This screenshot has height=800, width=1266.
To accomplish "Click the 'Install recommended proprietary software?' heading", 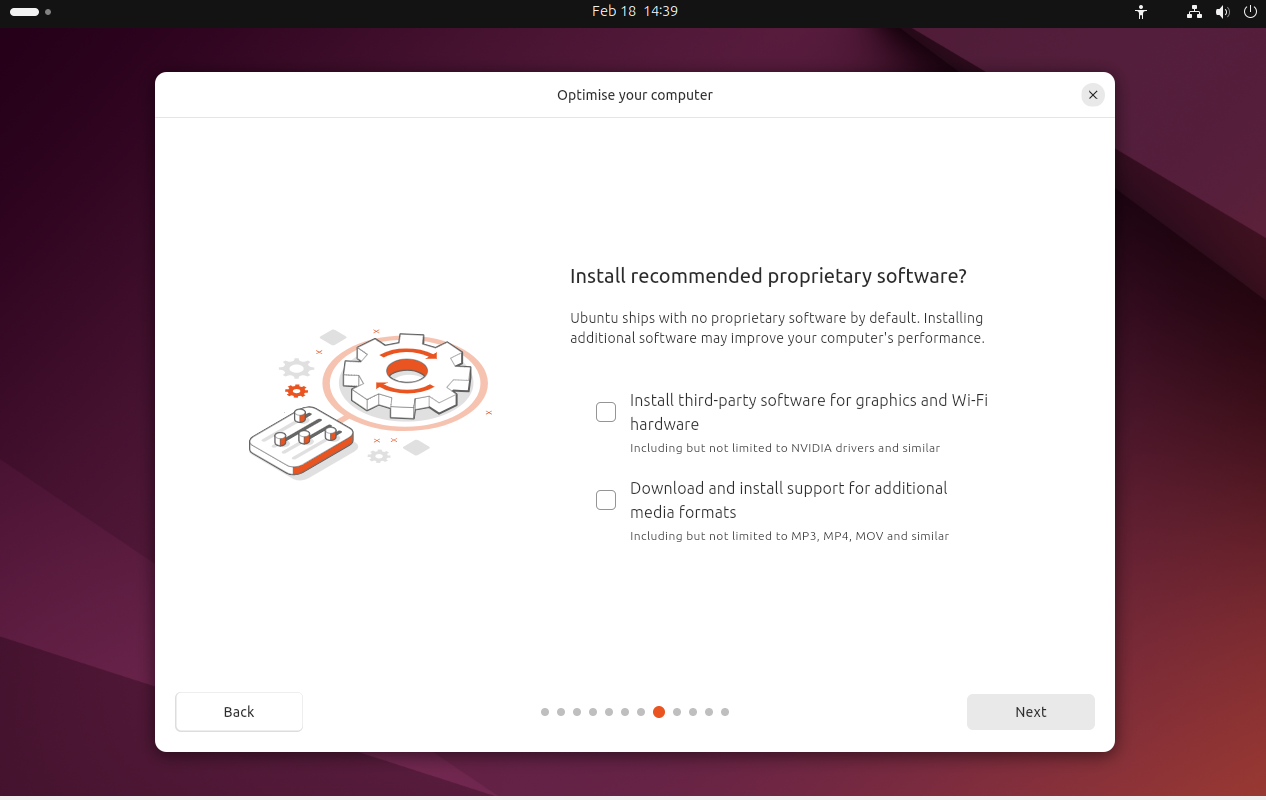I will click(768, 276).
